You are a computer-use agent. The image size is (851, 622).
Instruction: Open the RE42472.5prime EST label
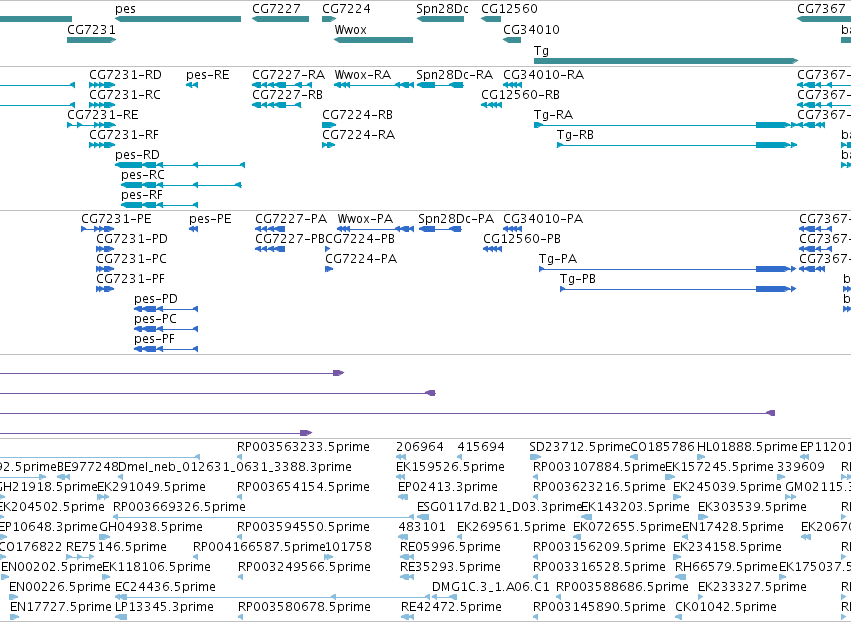452,607
